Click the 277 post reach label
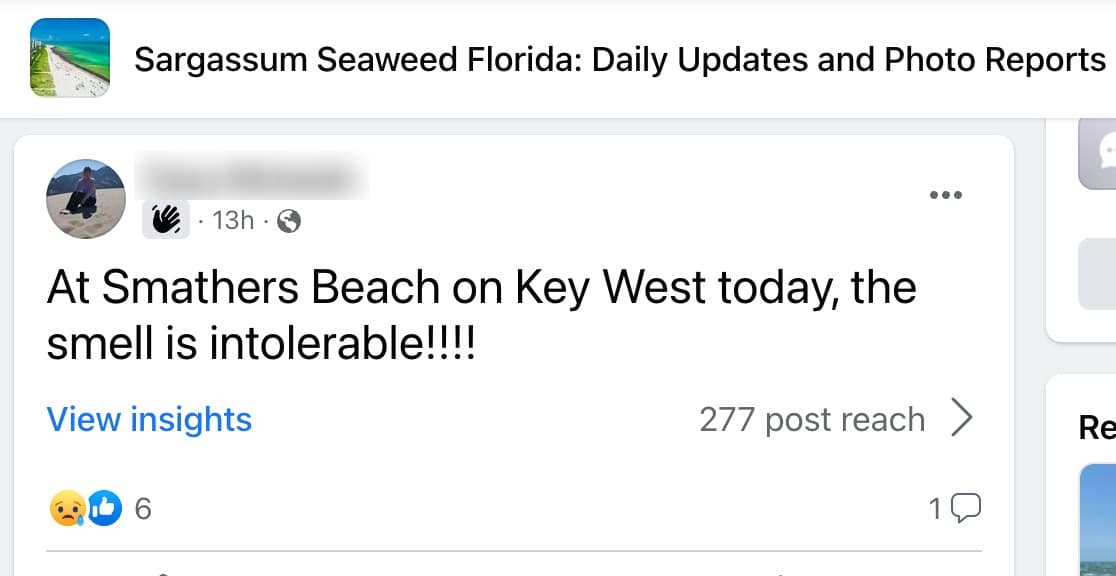Viewport: 1116px width, 576px height. click(x=812, y=420)
